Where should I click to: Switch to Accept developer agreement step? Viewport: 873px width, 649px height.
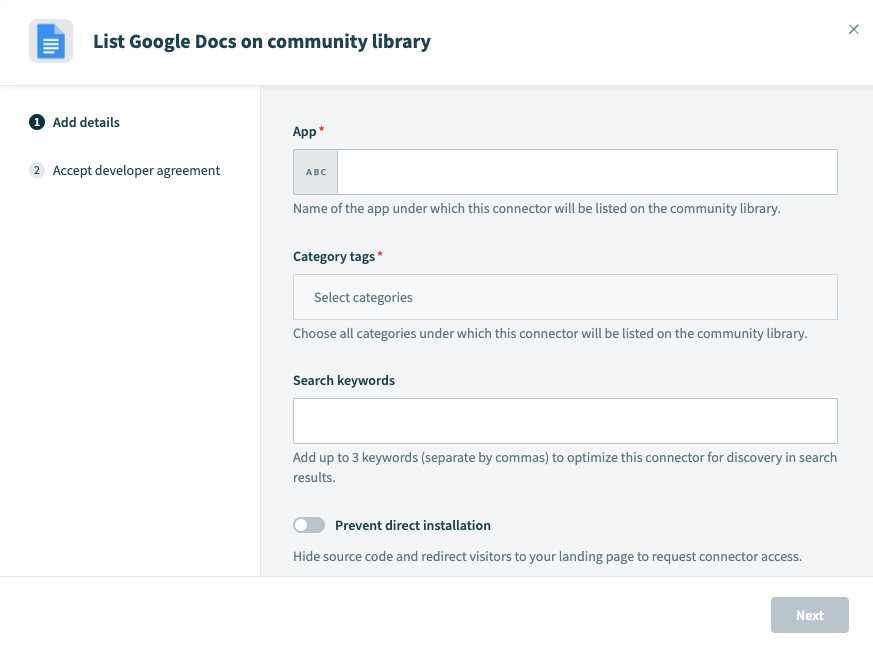coord(136,170)
